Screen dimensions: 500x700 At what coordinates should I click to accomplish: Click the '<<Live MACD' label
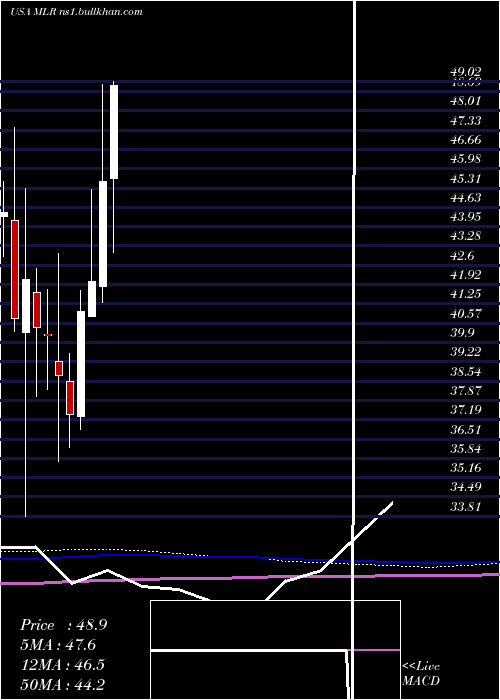click(421, 674)
